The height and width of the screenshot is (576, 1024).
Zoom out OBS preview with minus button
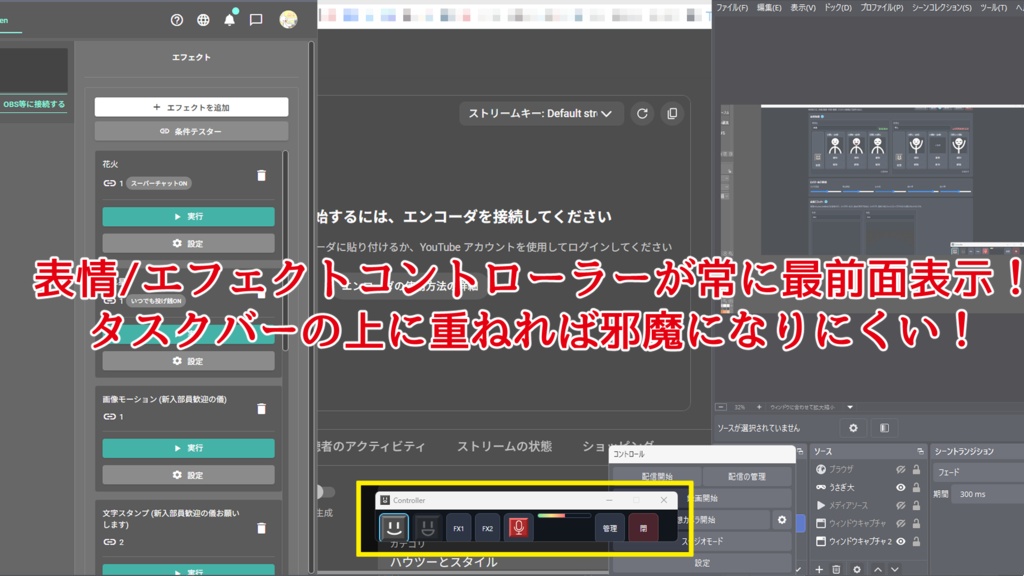(721, 407)
